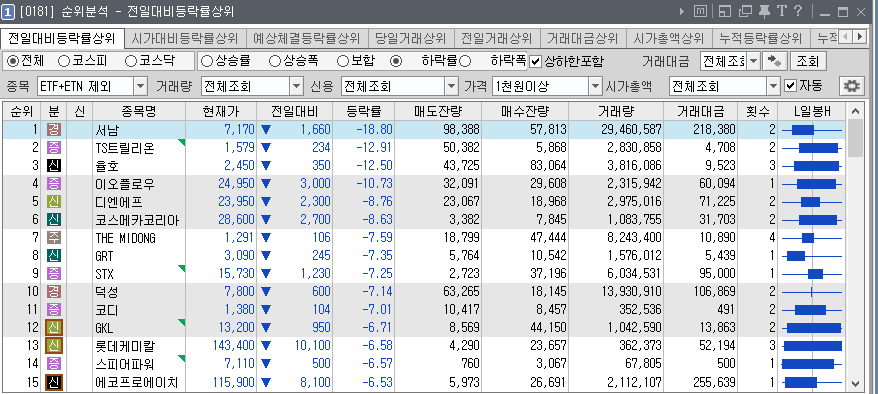Switch to 전일대비등락률상위 tab
Screen dimensions: 878x394
coord(62,39)
